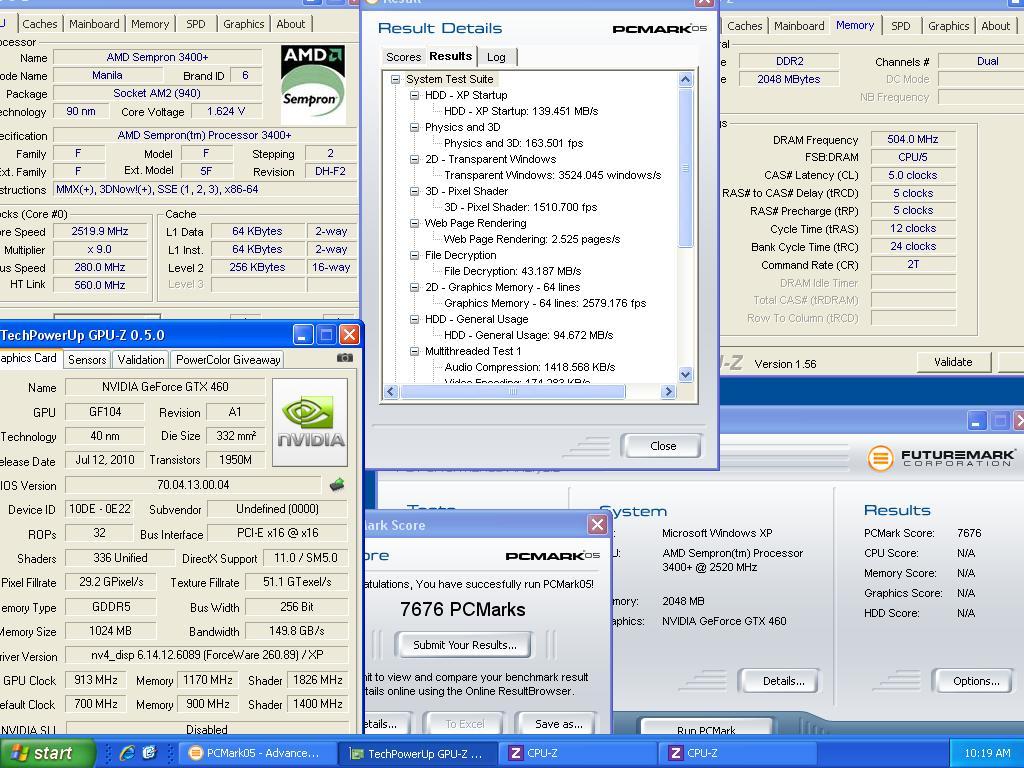The width and height of the screenshot is (1024, 768).
Task: Click the AMD Sempron logo in CPU-Z
Action: [x=312, y=84]
